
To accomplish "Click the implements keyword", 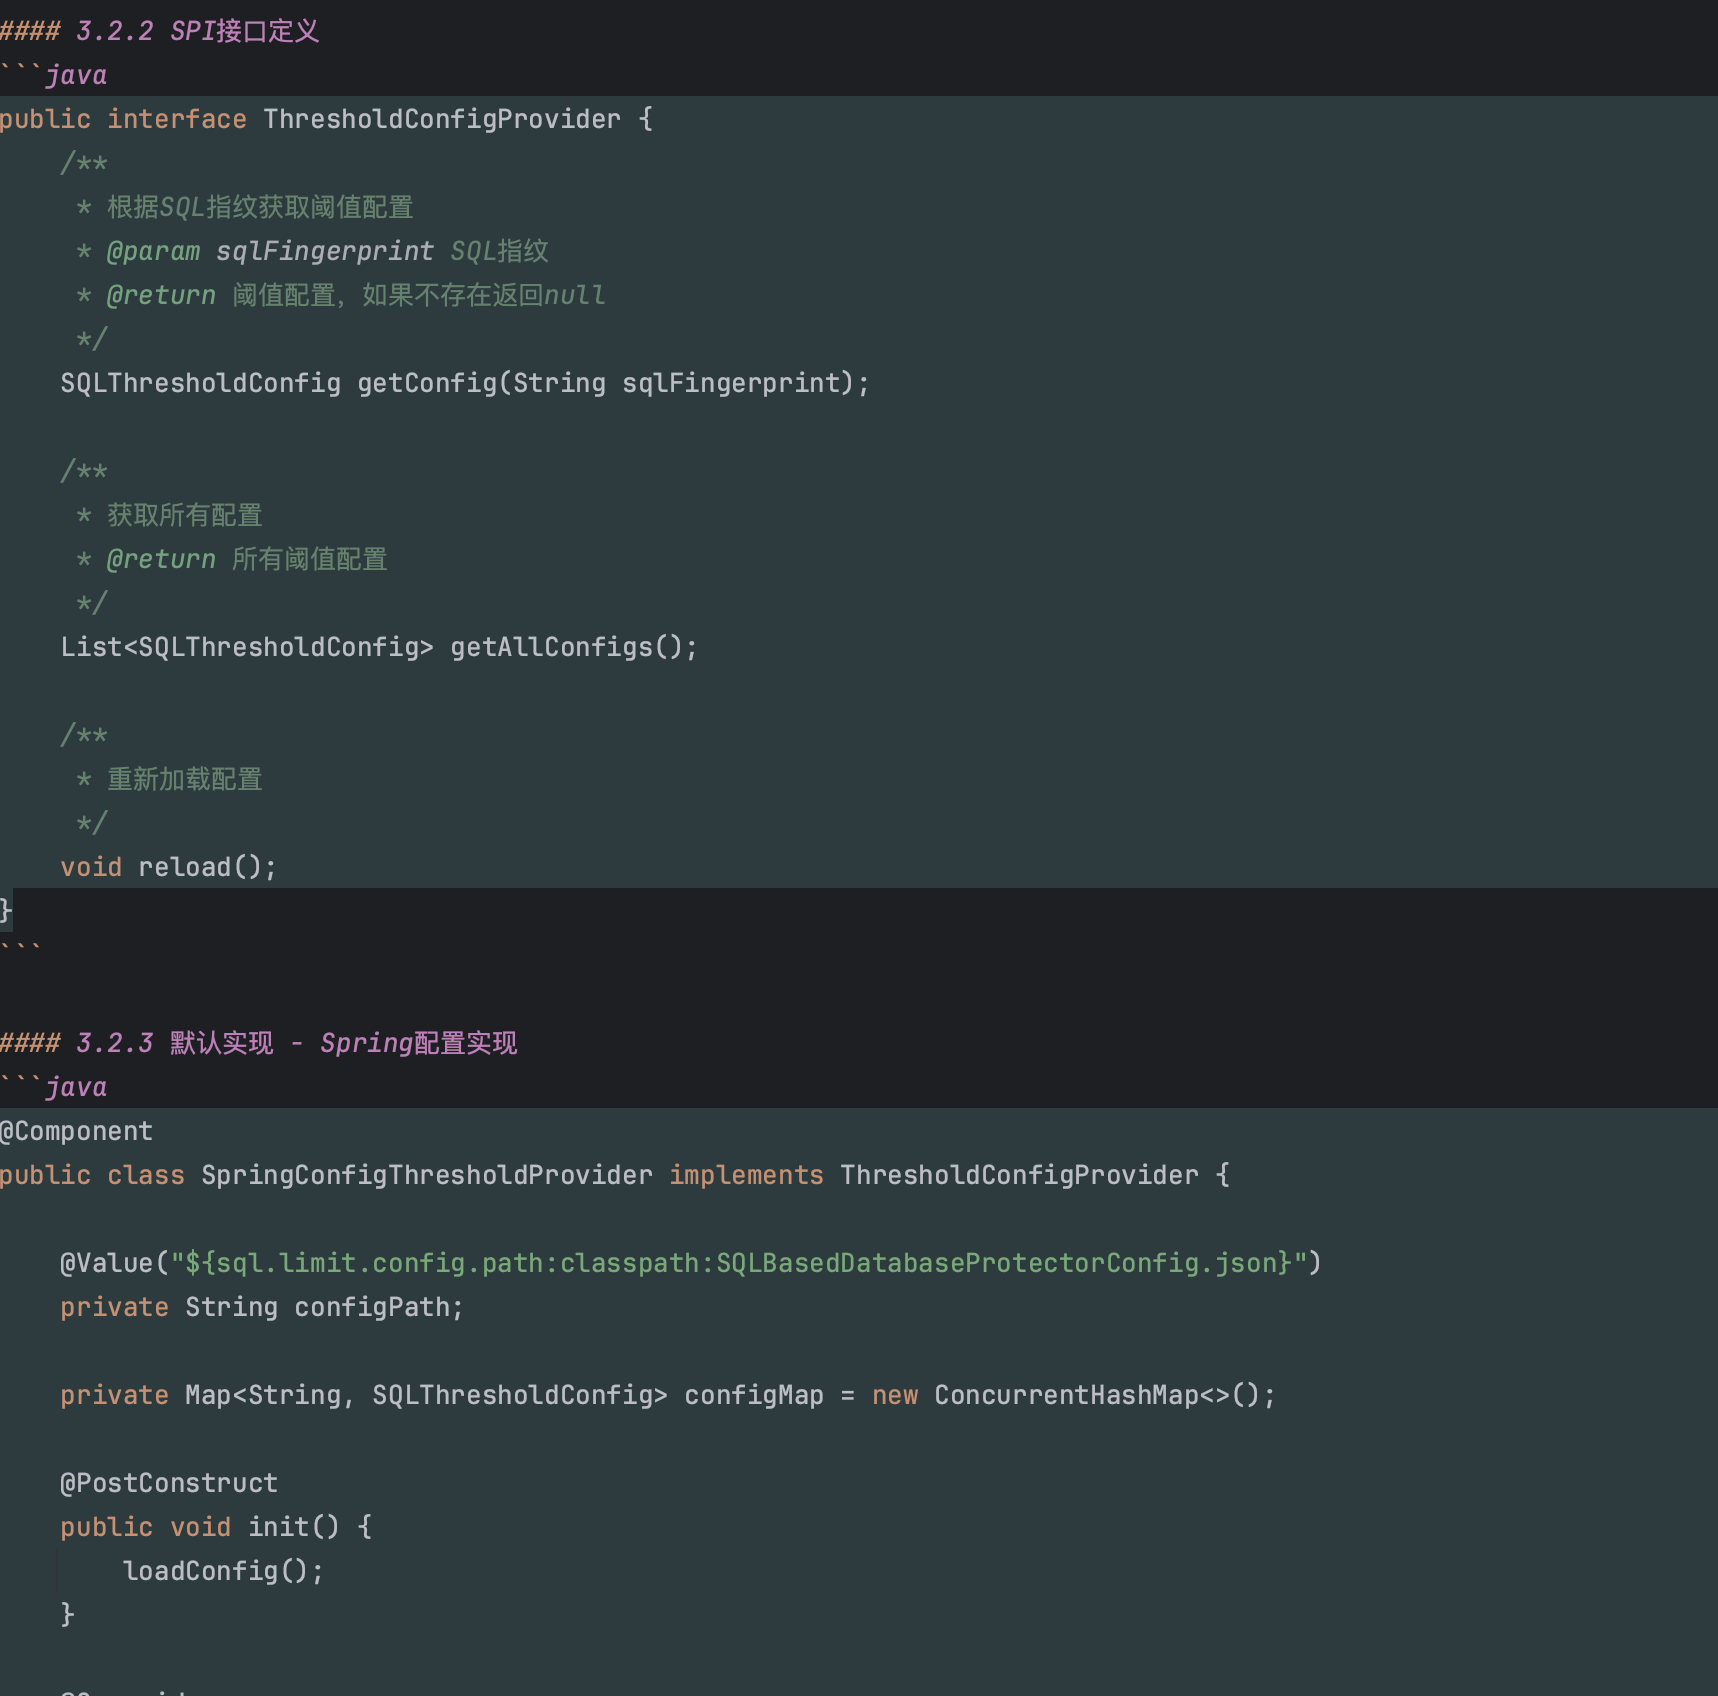I will pyautogui.click(x=746, y=1175).
